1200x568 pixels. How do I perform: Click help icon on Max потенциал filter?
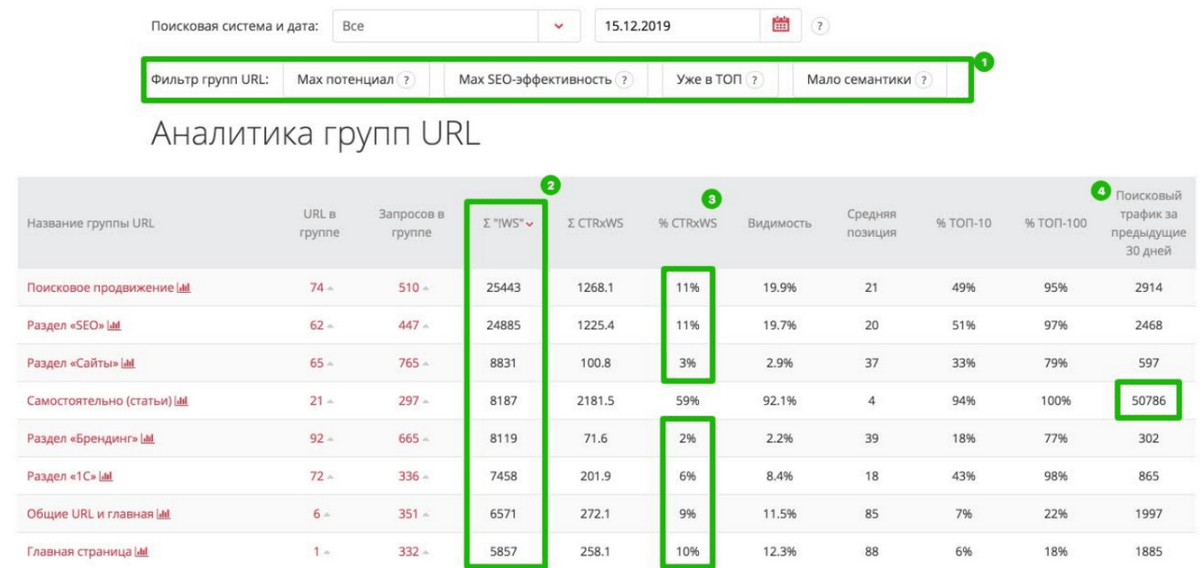(406, 80)
